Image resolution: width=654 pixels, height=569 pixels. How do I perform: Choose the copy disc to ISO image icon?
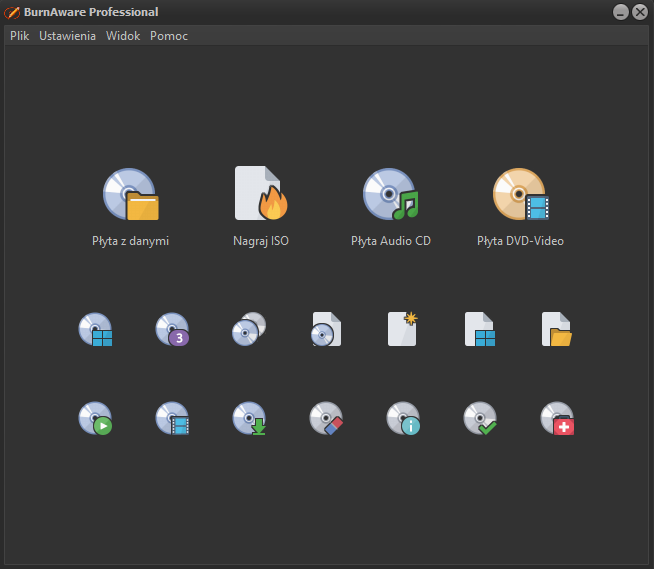coord(326,329)
